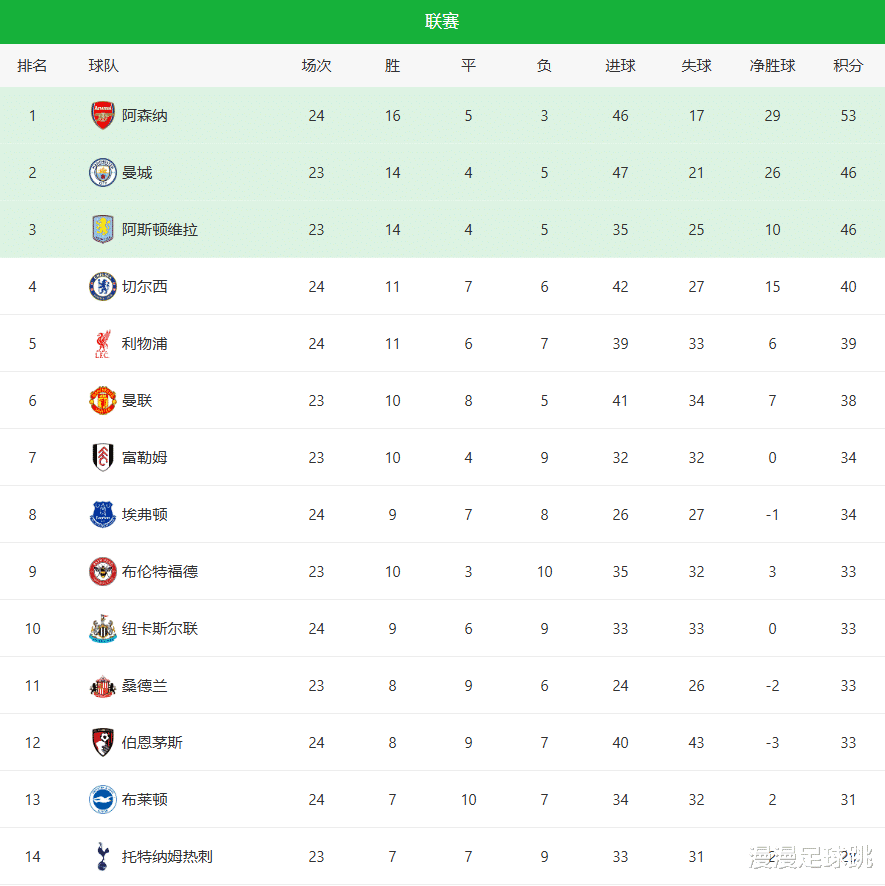Click the 净胜球 column header
This screenshot has height=886, width=885.
[x=772, y=66]
